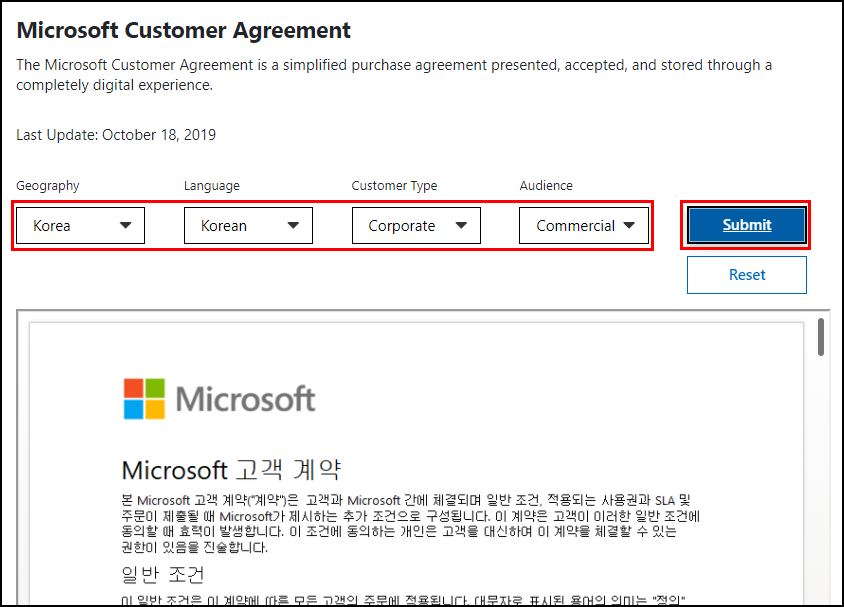Click the document viewer scrollbar thumb

821,337
